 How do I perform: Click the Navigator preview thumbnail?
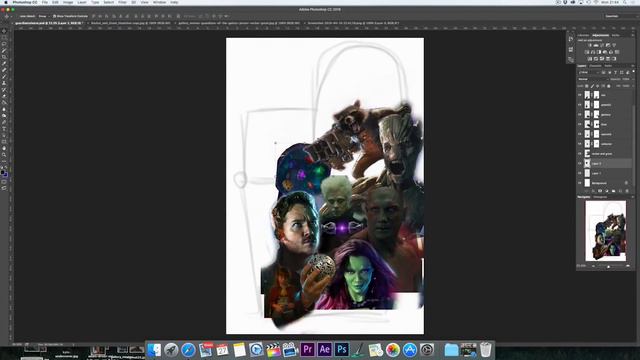pos(605,231)
